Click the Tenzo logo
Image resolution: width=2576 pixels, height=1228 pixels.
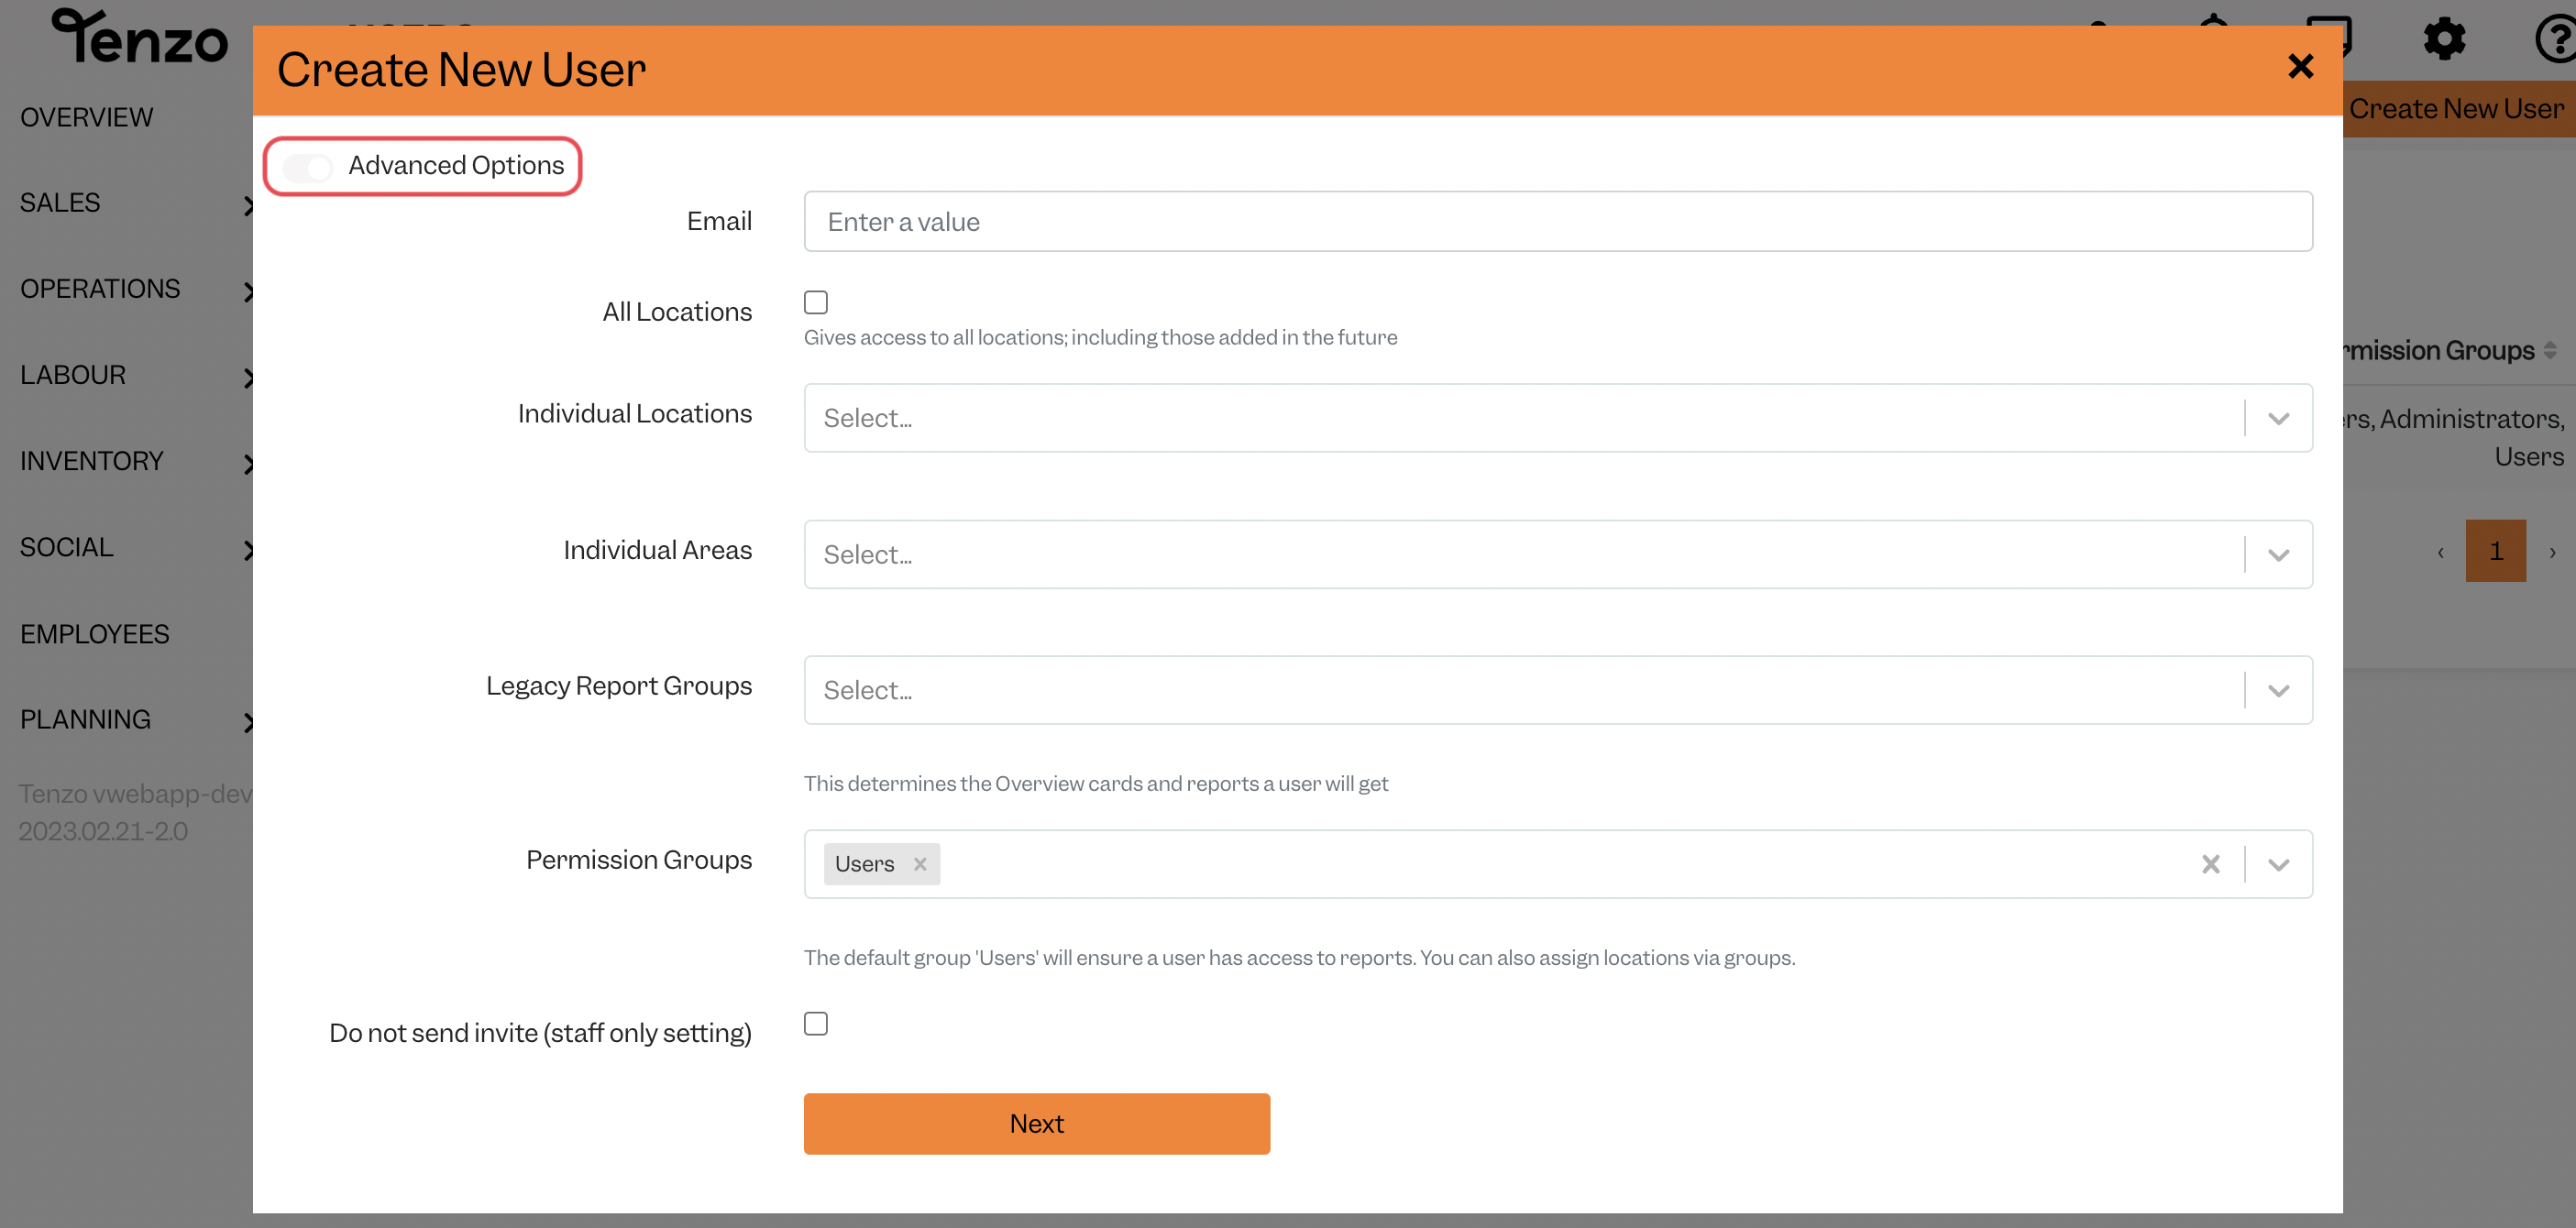pos(140,37)
